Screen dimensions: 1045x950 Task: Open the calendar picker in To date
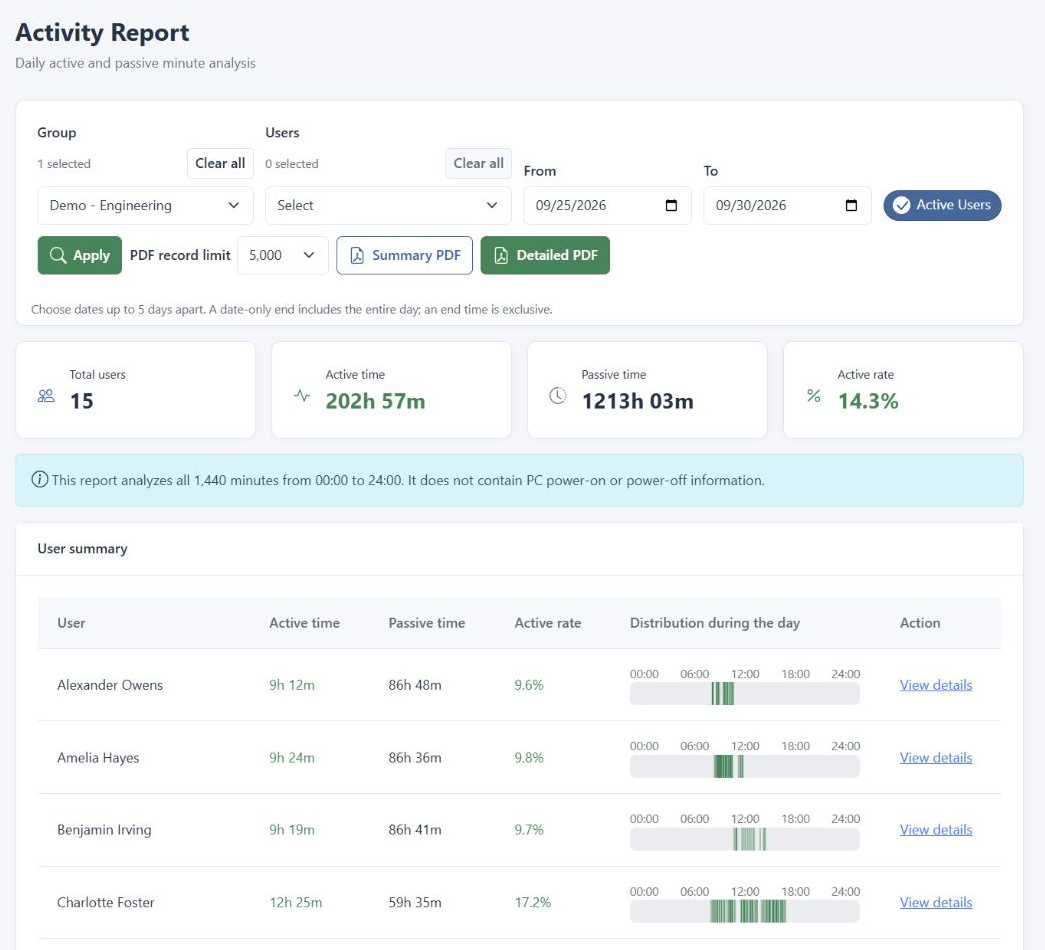coord(851,205)
